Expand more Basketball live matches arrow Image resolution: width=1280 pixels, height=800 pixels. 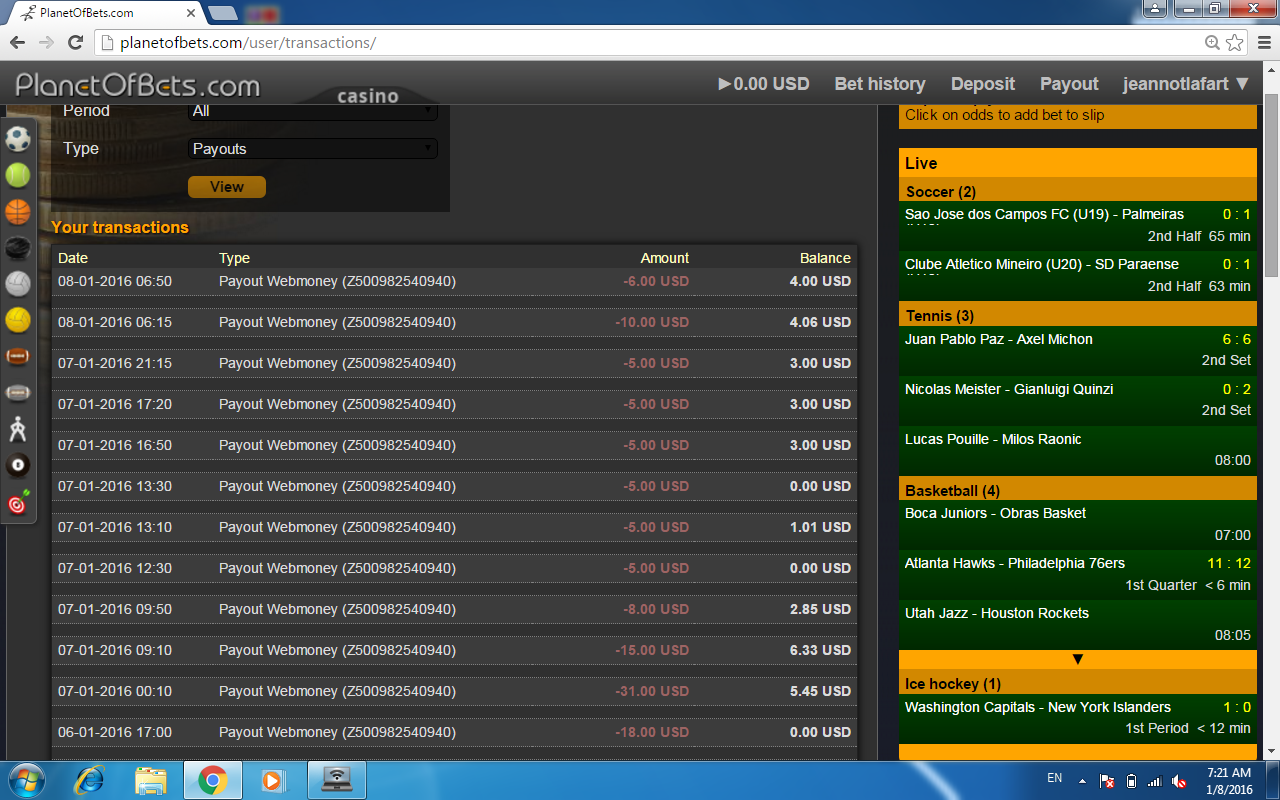1077,659
